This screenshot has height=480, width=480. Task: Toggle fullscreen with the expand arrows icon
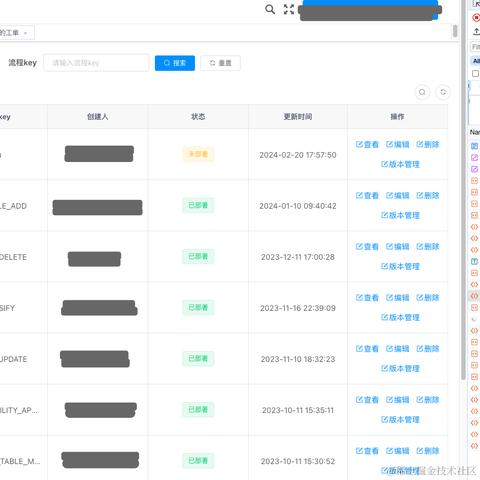pos(289,9)
